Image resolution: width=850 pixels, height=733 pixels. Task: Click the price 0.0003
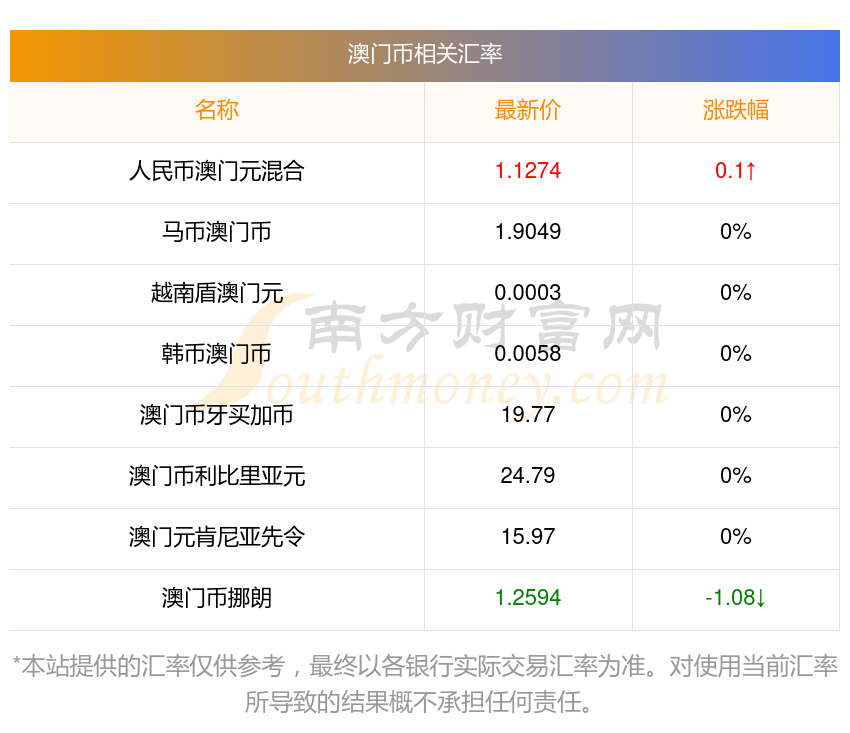[527, 293]
